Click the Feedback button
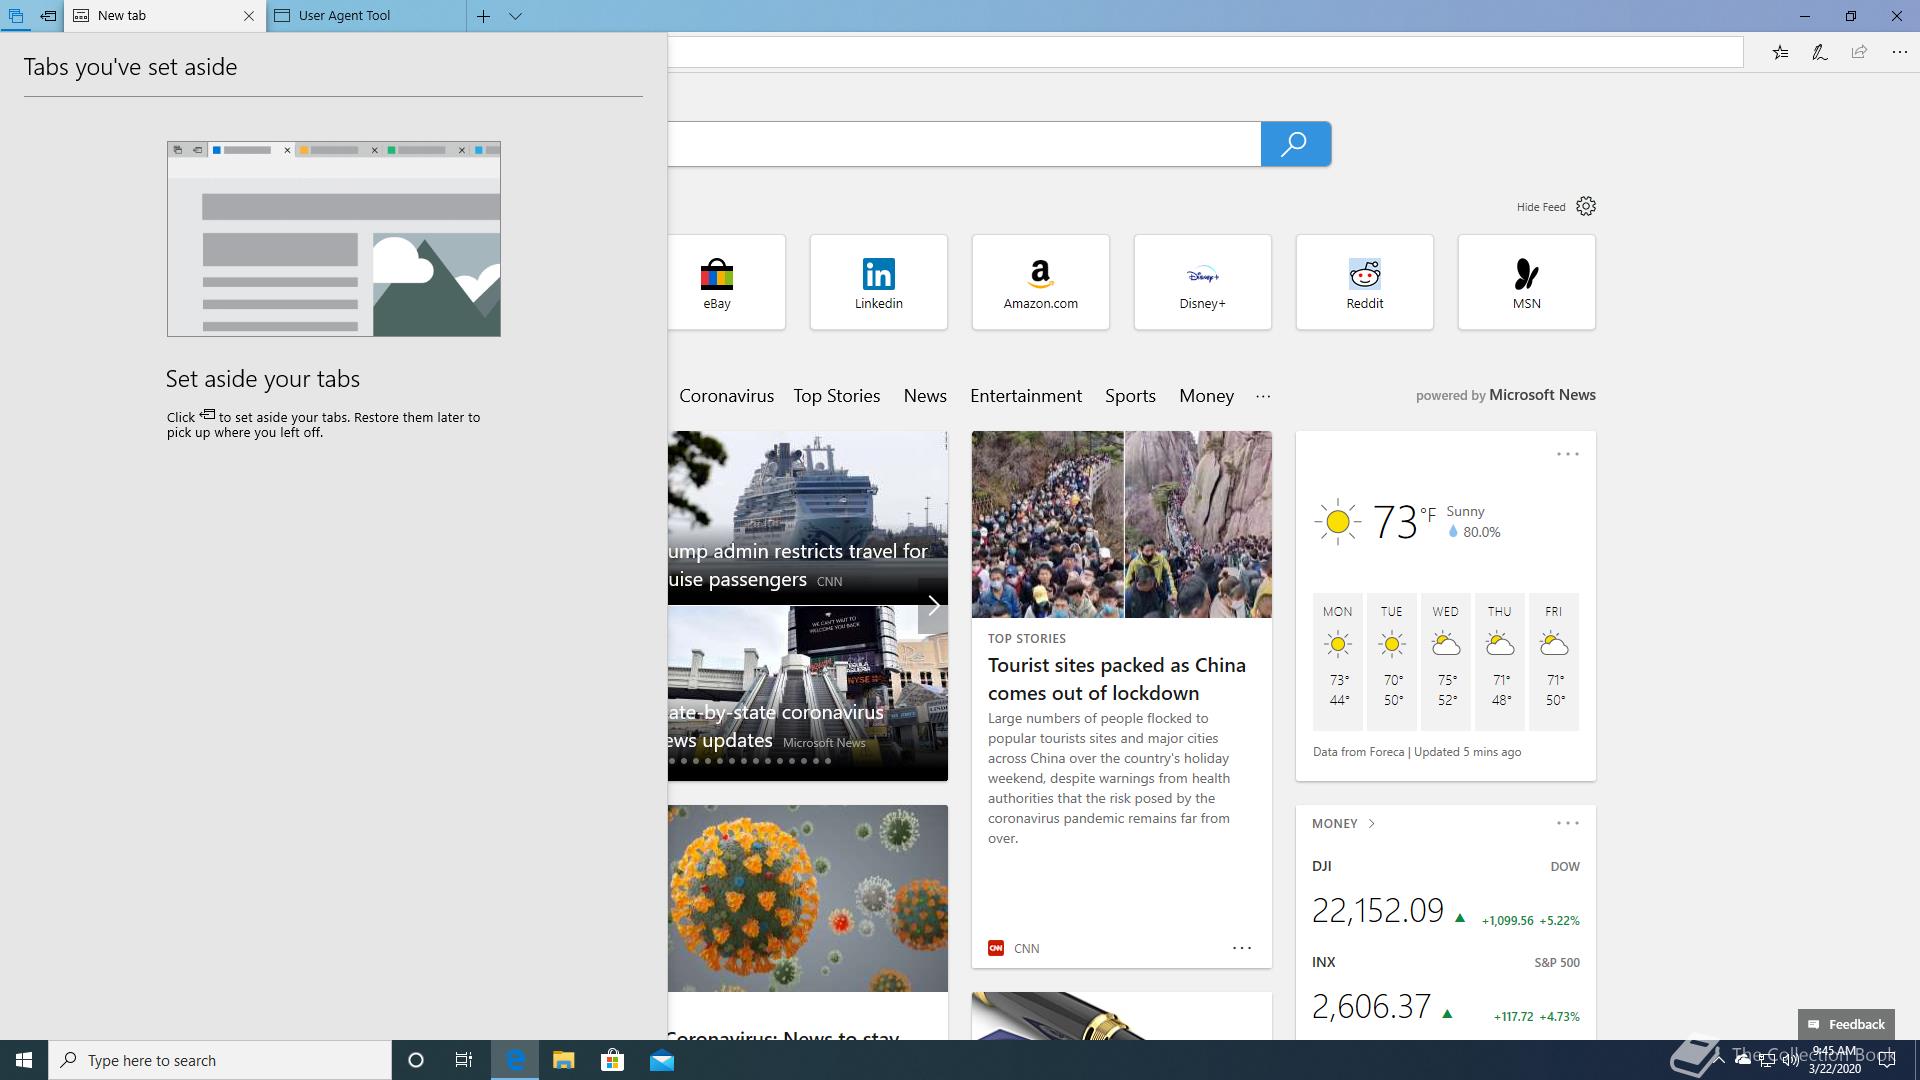1920x1080 pixels. [1845, 1024]
